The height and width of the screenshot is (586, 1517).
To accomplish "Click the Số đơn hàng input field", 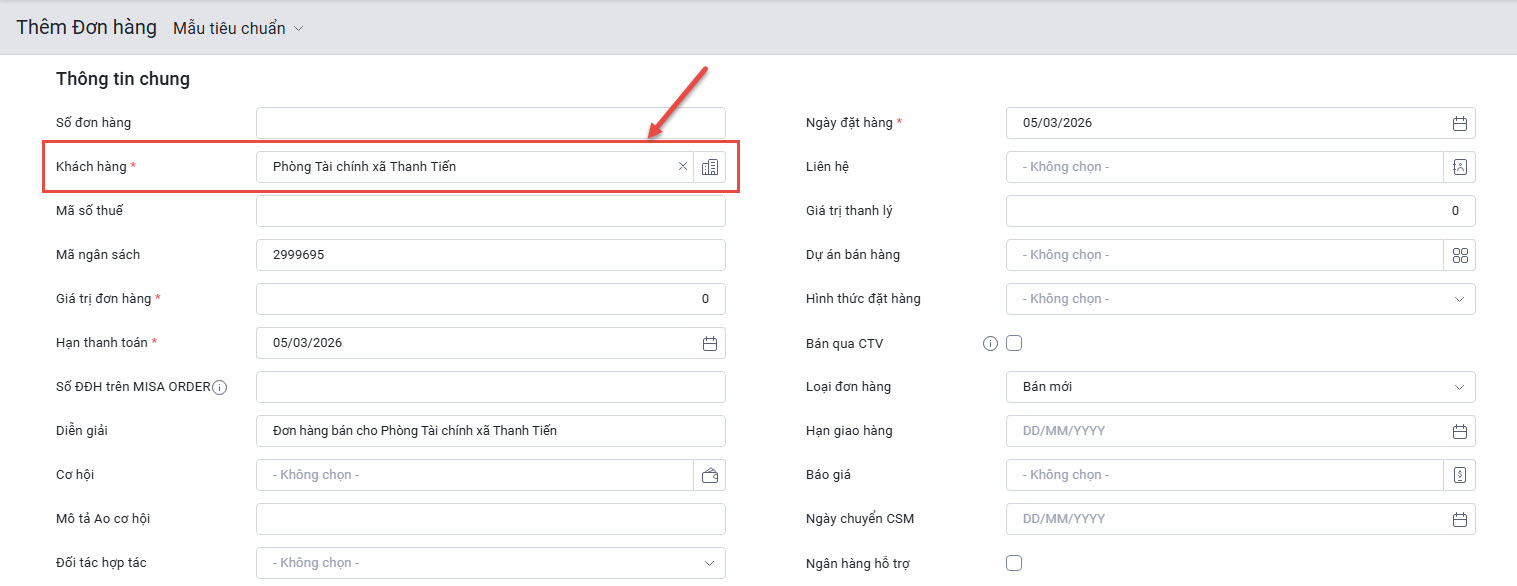I will click(490, 123).
